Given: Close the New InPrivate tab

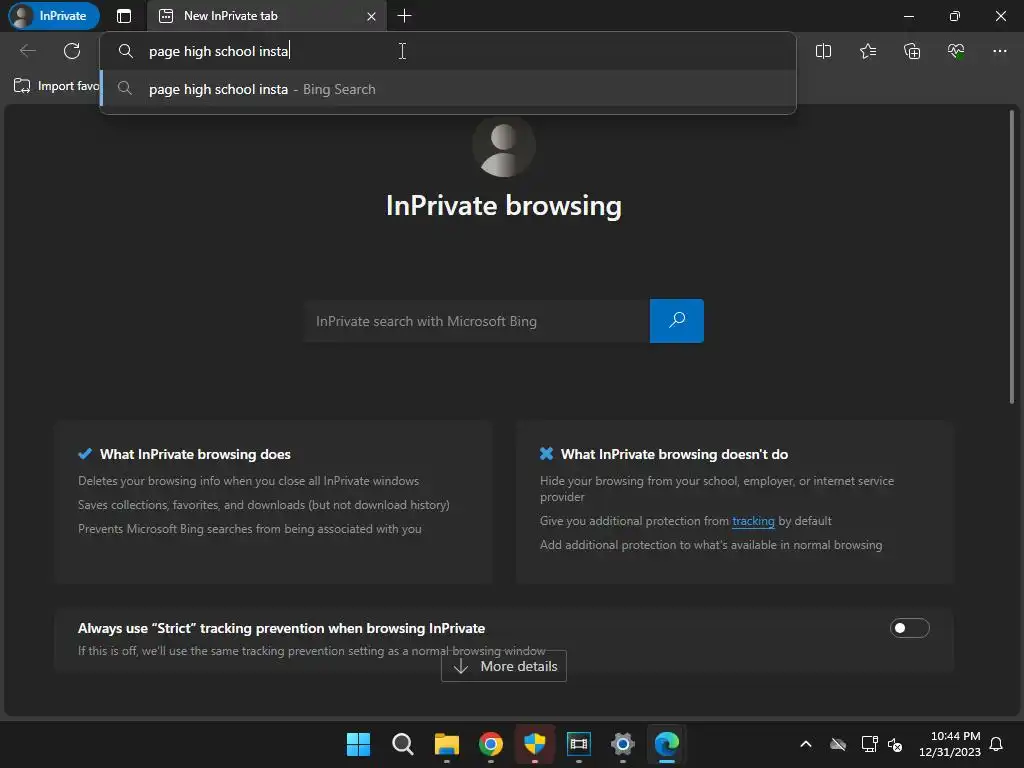Looking at the screenshot, I should point(371,16).
